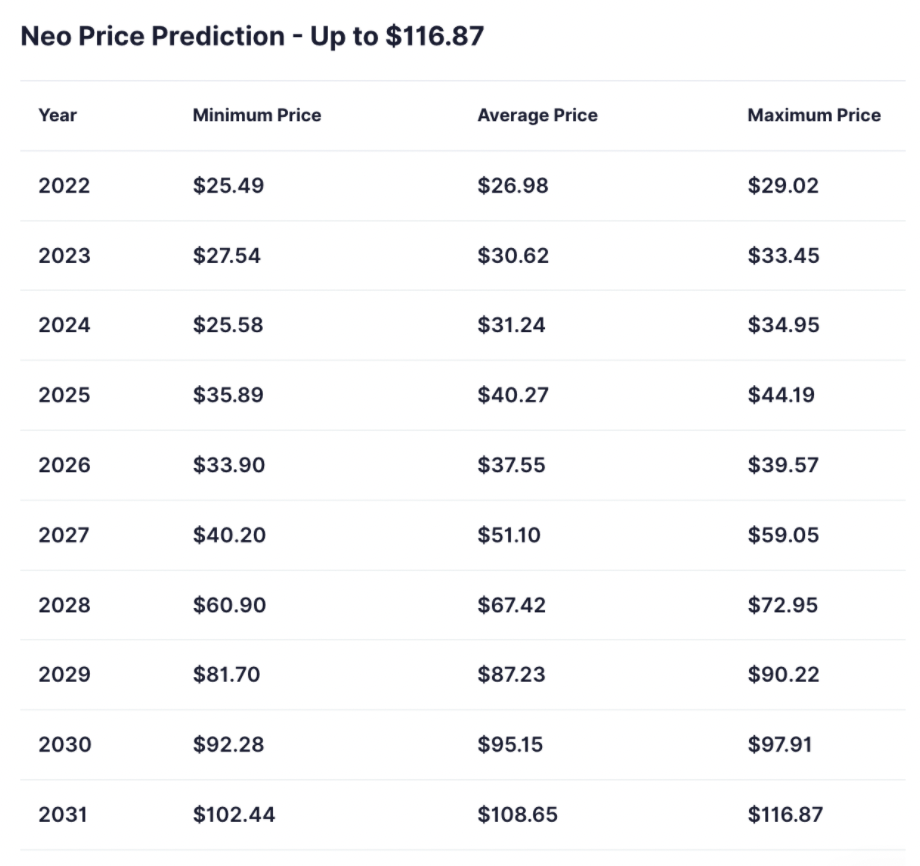Select the $60.90 minimum price for 2028
This screenshot has width=920, height=866.
(229, 605)
